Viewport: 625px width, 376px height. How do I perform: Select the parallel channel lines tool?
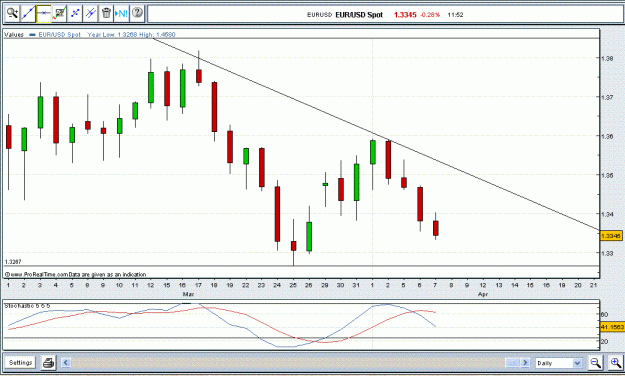(x=90, y=14)
